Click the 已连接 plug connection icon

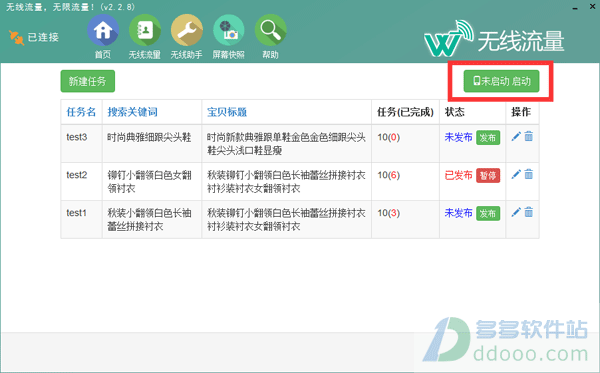[x=16, y=37]
